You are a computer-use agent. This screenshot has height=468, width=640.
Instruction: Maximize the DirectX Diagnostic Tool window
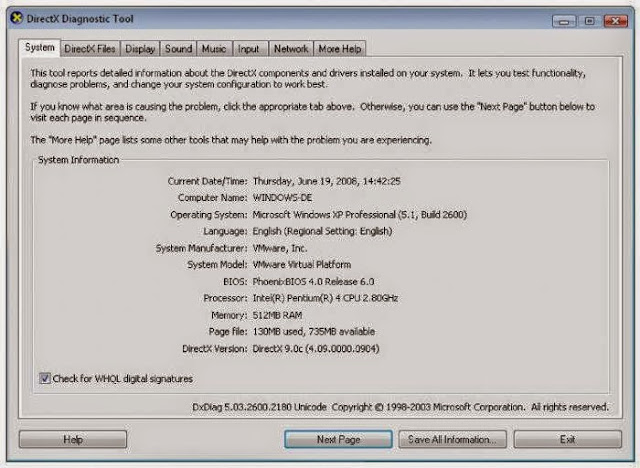click(x=589, y=21)
